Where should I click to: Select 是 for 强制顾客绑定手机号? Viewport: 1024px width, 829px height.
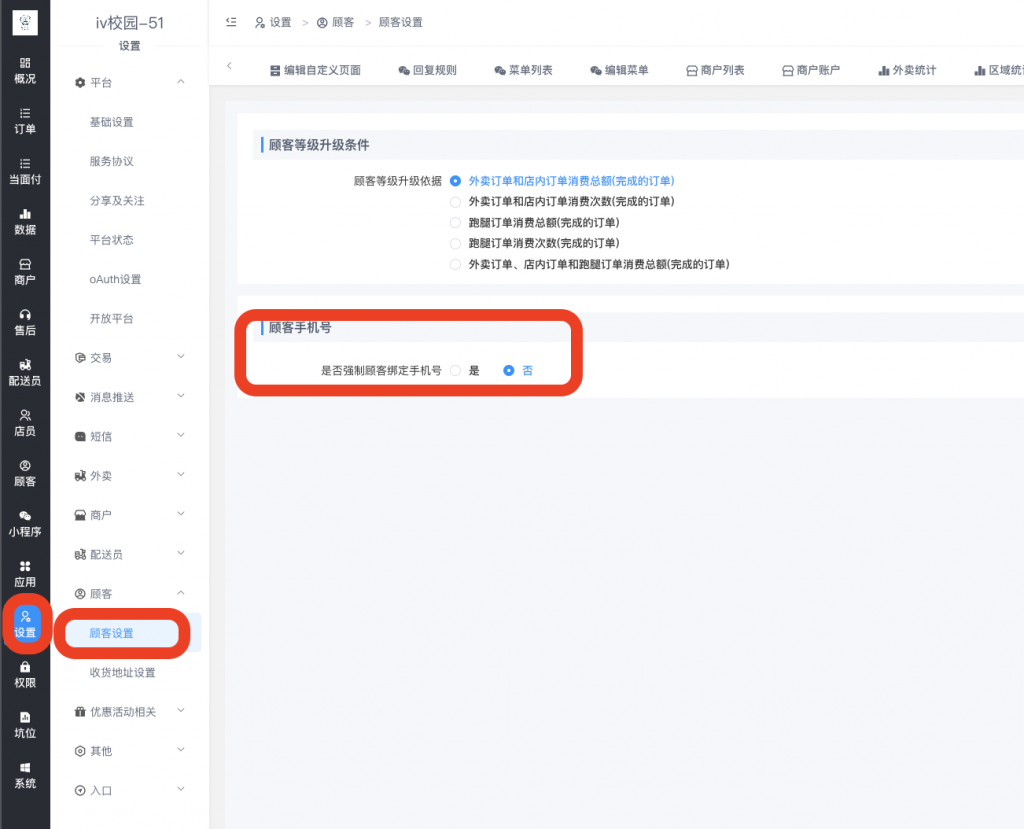click(456, 369)
